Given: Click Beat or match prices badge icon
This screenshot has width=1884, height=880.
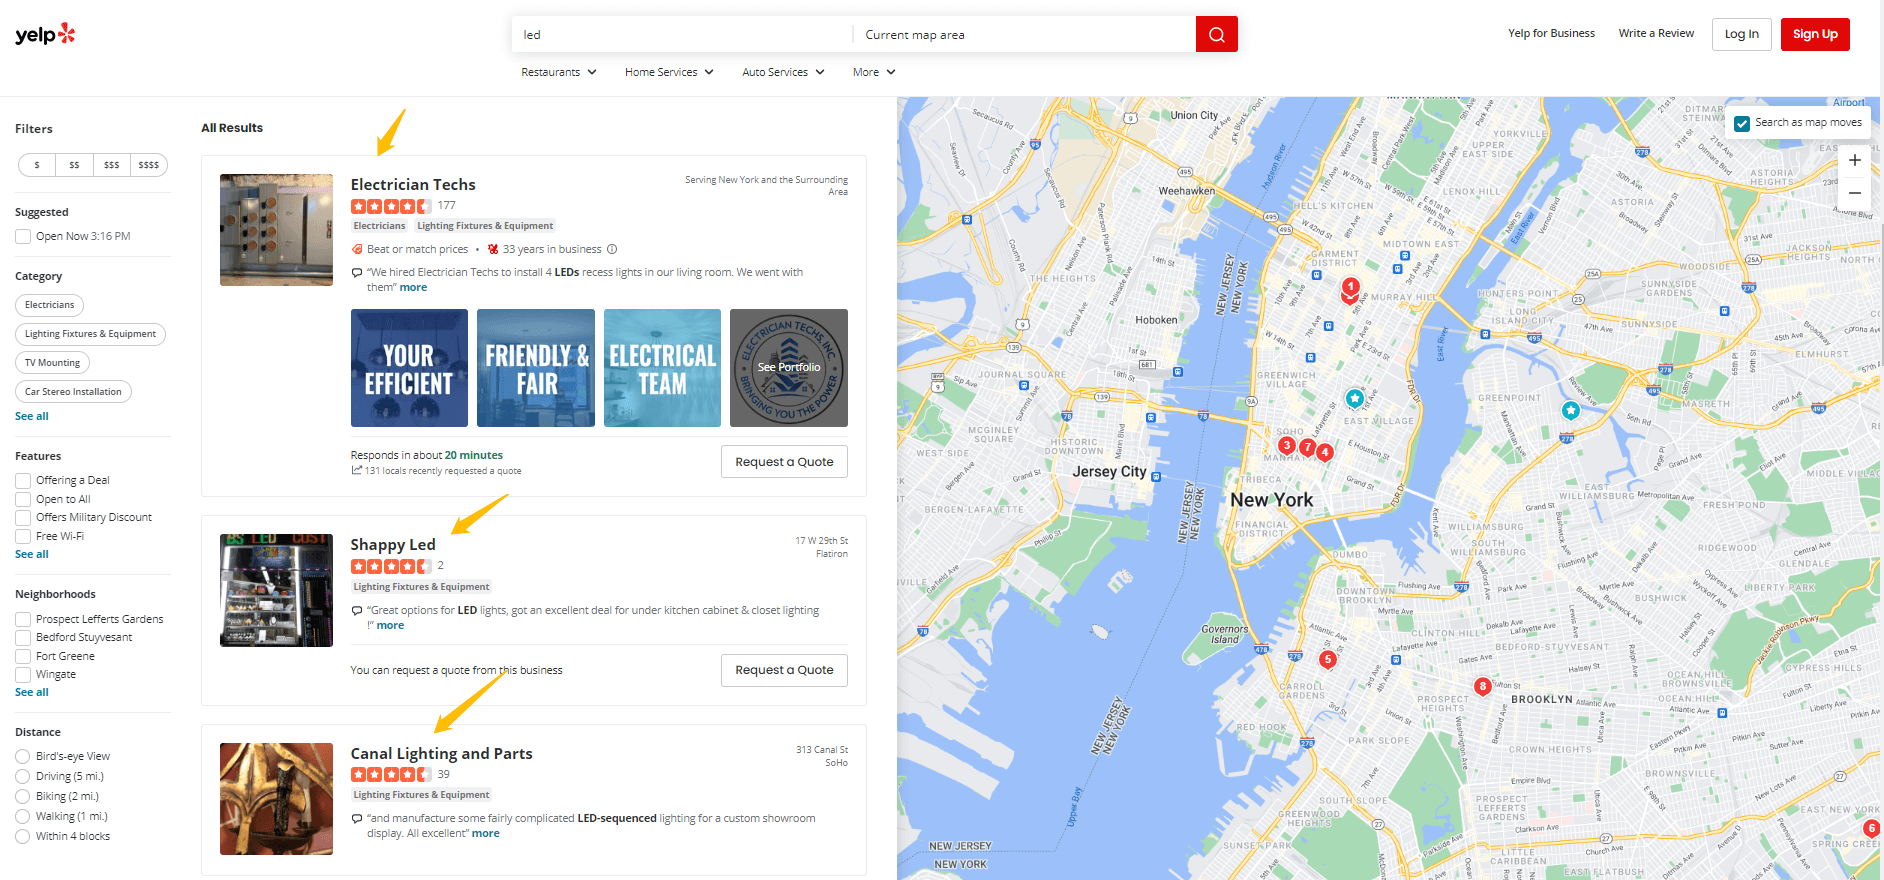Looking at the screenshot, I should tap(357, 249).
